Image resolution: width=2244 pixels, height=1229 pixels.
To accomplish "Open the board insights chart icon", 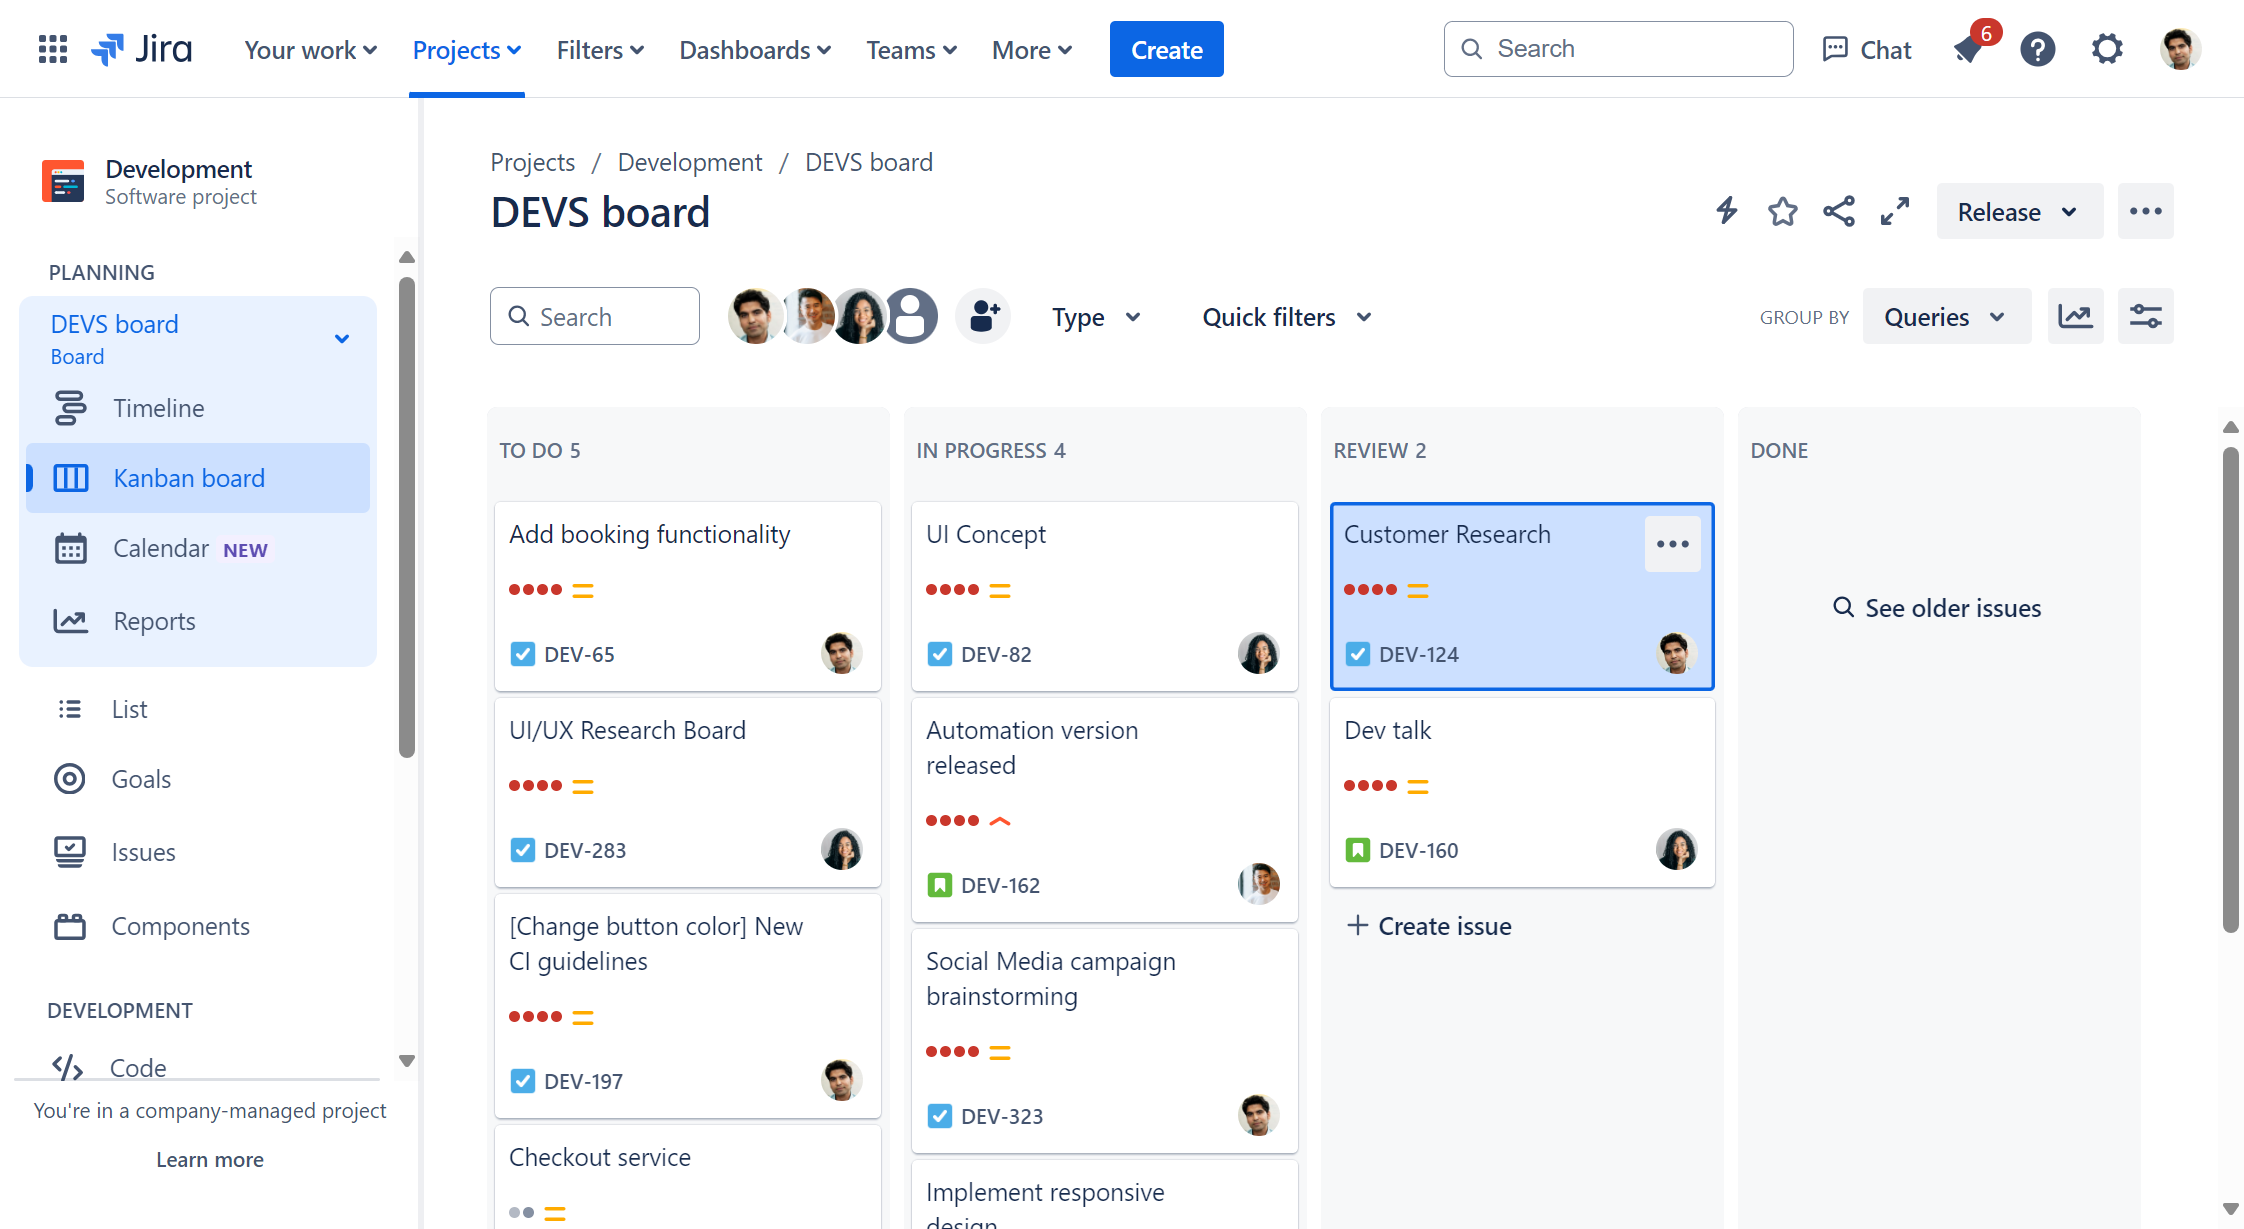I will 2075,317.
